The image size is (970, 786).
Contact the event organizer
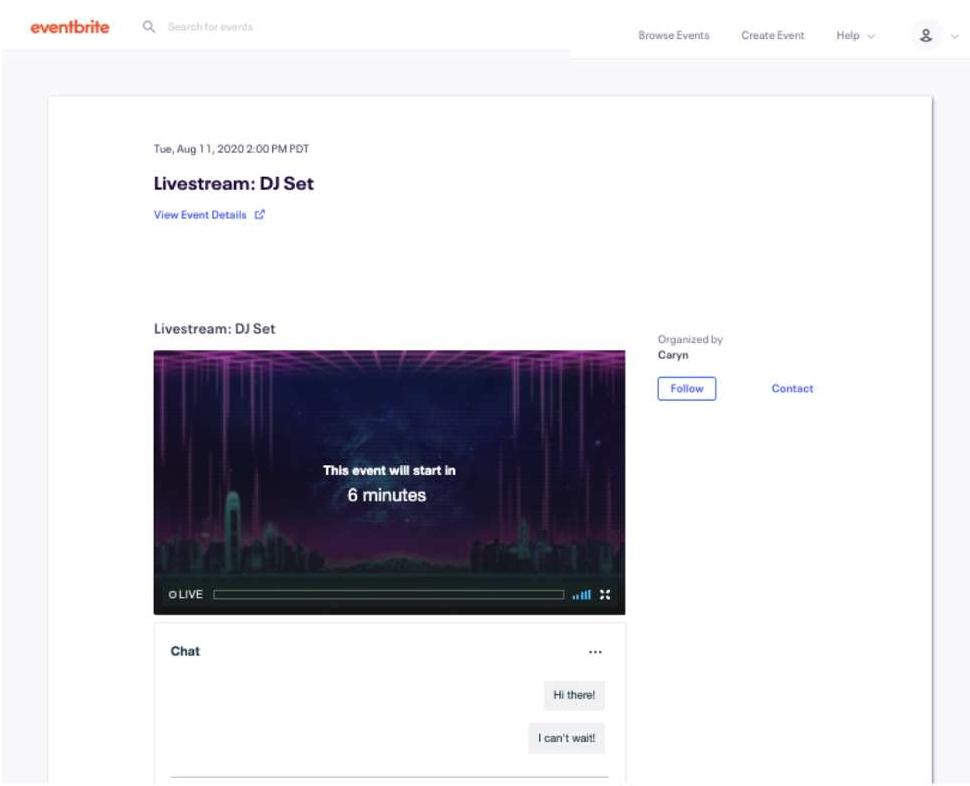pyautogui.click(x=792, y=388)
